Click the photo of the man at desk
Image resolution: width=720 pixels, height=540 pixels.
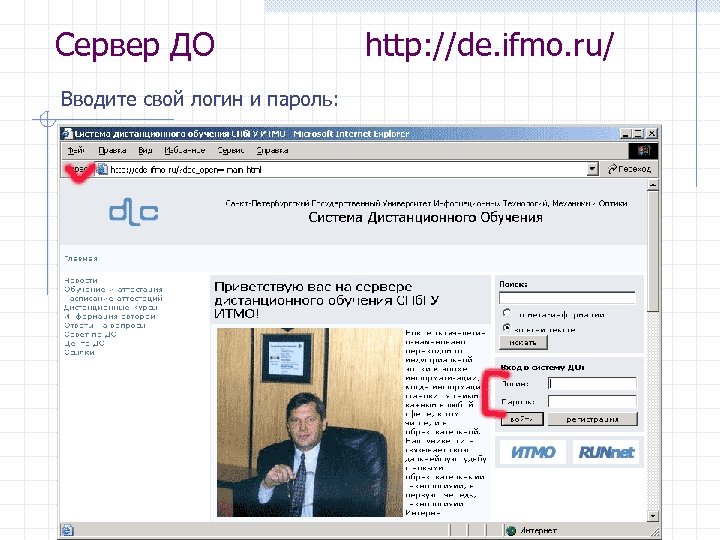point(310,422)
